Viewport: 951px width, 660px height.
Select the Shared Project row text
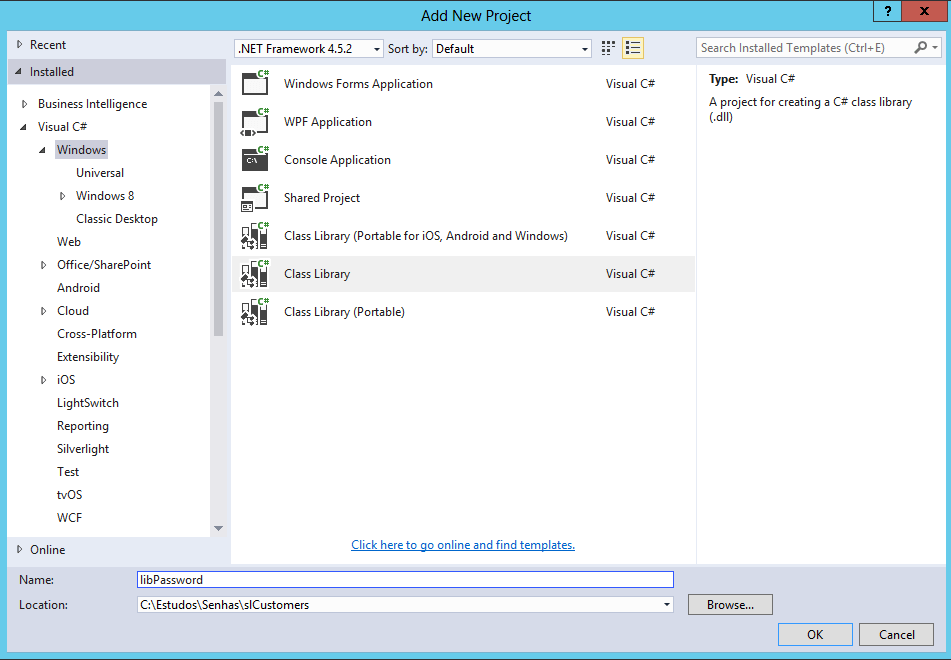click(322, 198)
